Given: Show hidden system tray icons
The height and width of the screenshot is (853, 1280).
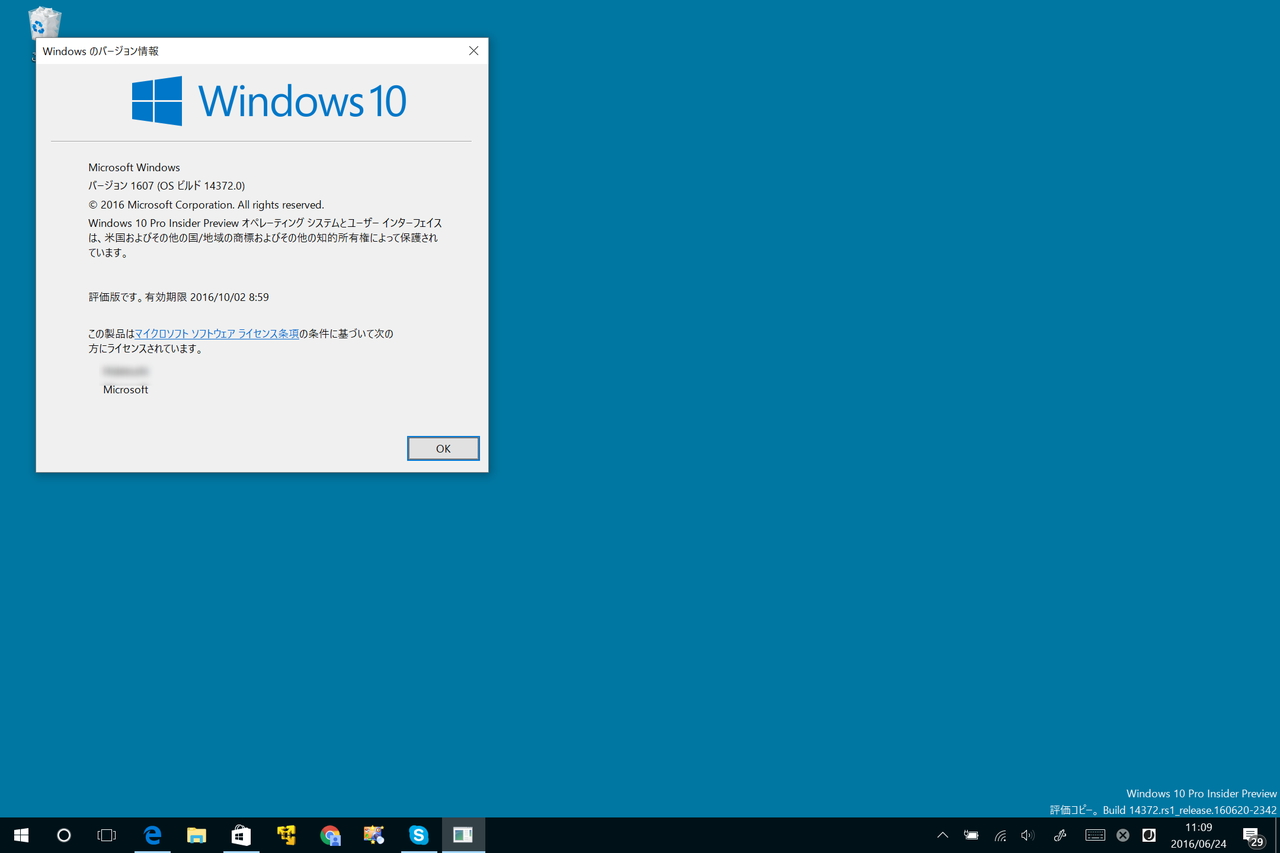Looking at the screenshot, I should [x=942, y=835].
